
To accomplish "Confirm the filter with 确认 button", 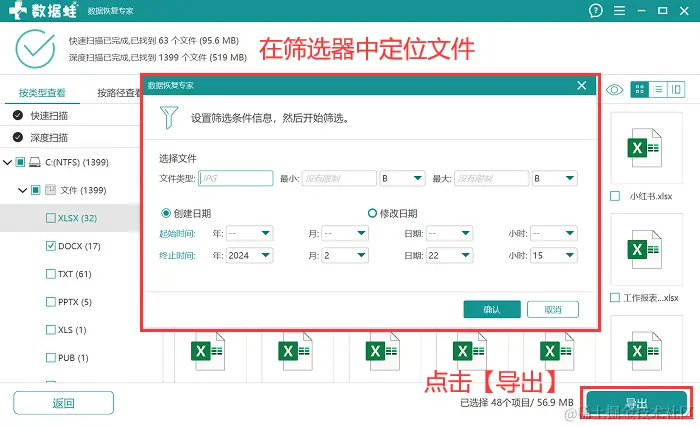I will click(x=492, y=310).
